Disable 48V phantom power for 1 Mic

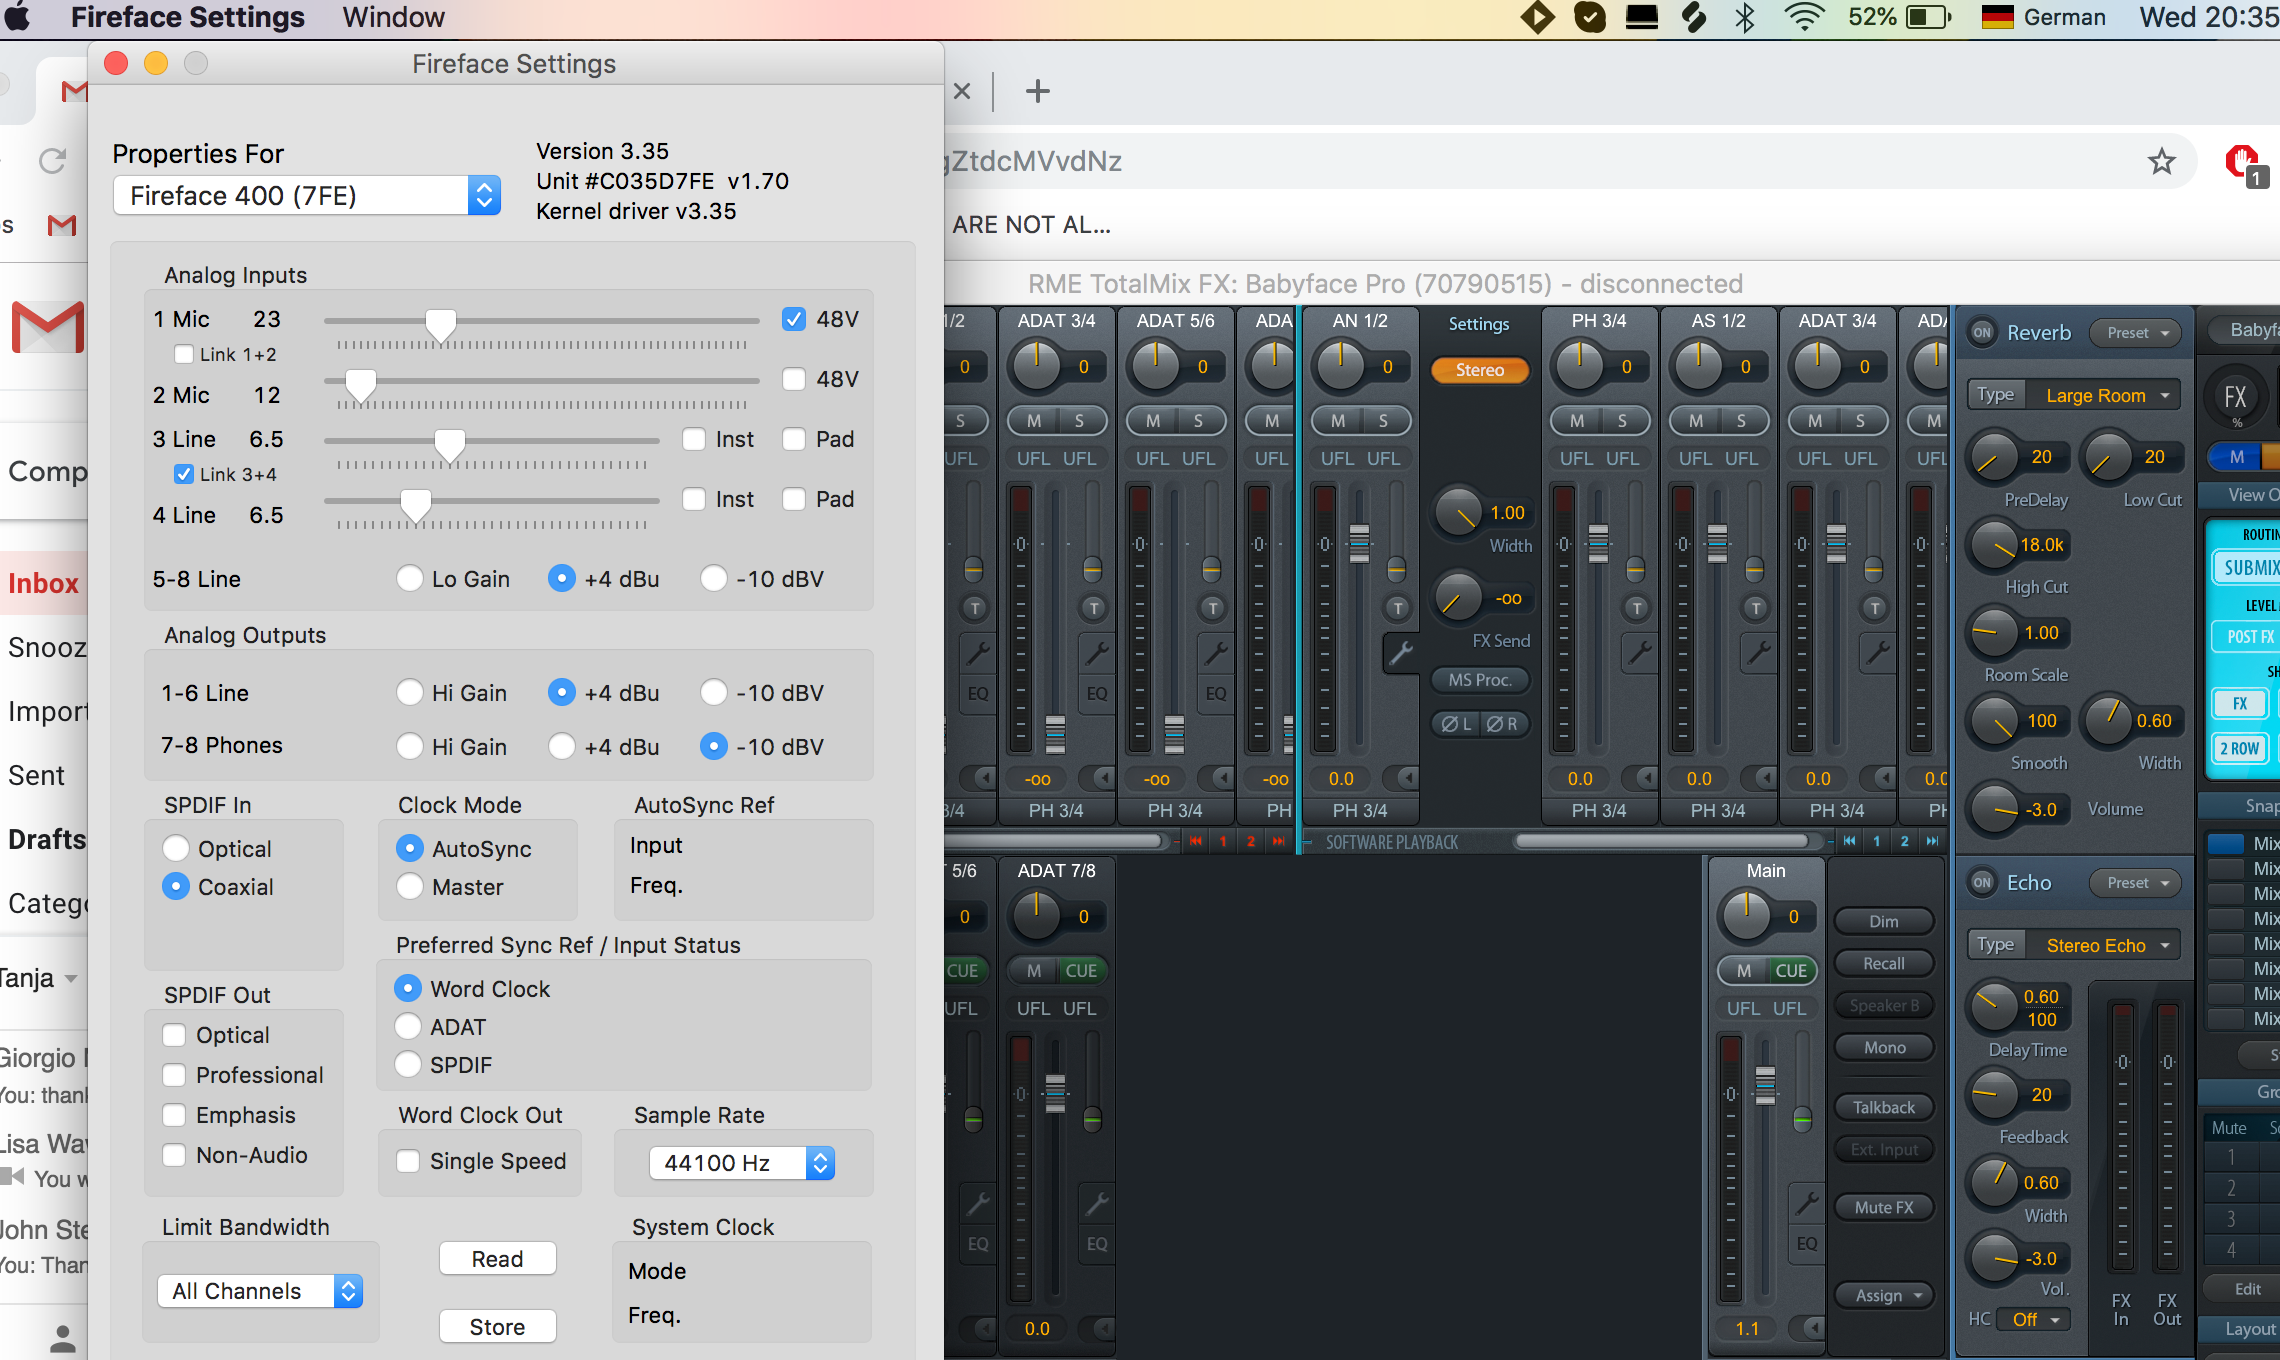click(793, 319)
